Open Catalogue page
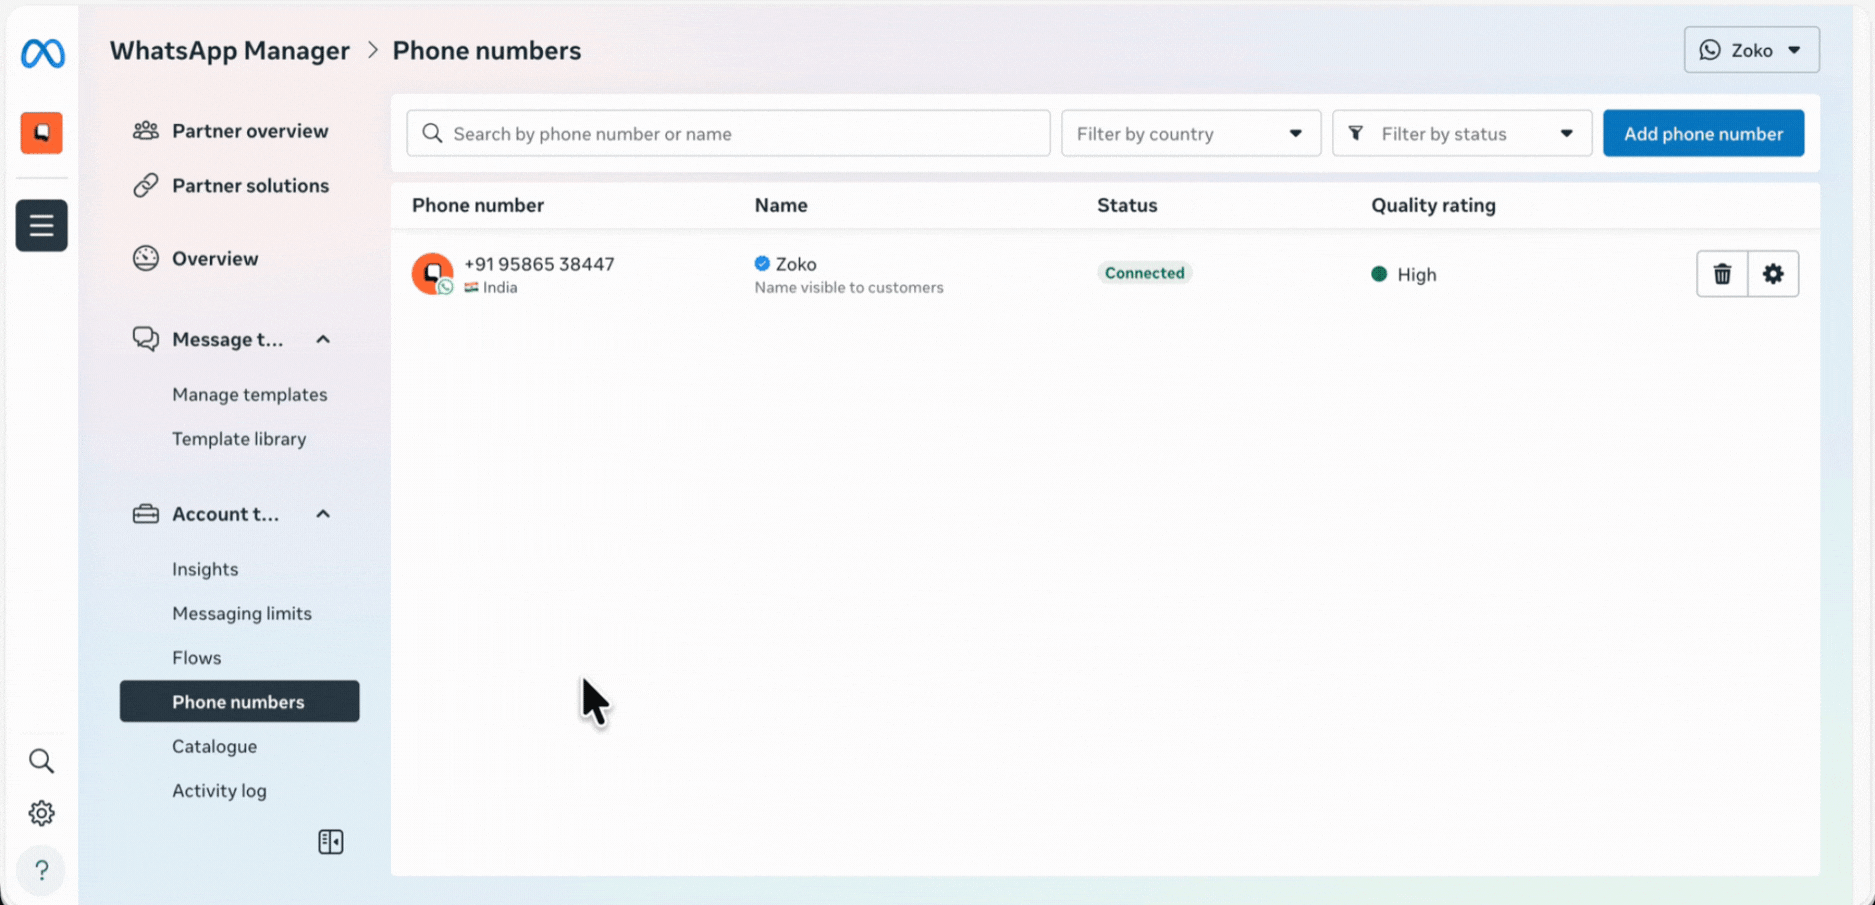The image size is (1875, 905). tap(214, 746)
